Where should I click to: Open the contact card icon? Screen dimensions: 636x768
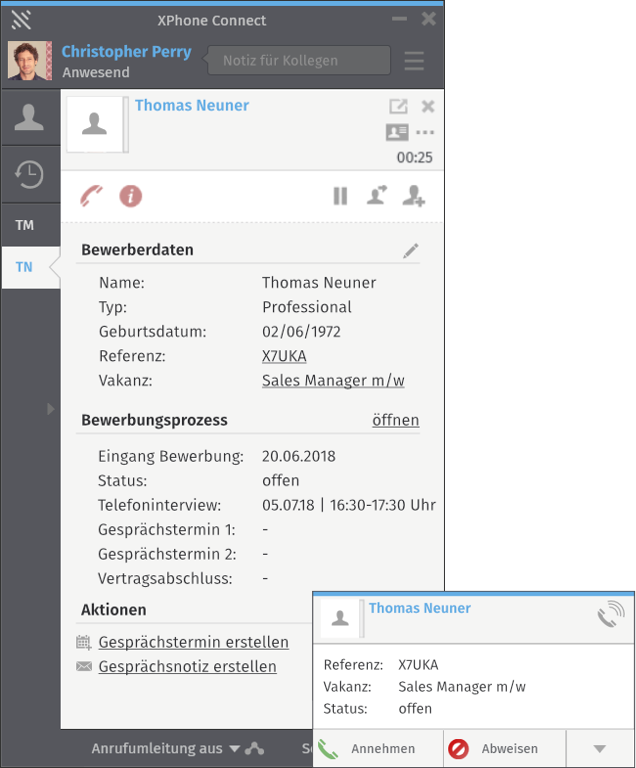pyautogui.click(x=397, y=132)
